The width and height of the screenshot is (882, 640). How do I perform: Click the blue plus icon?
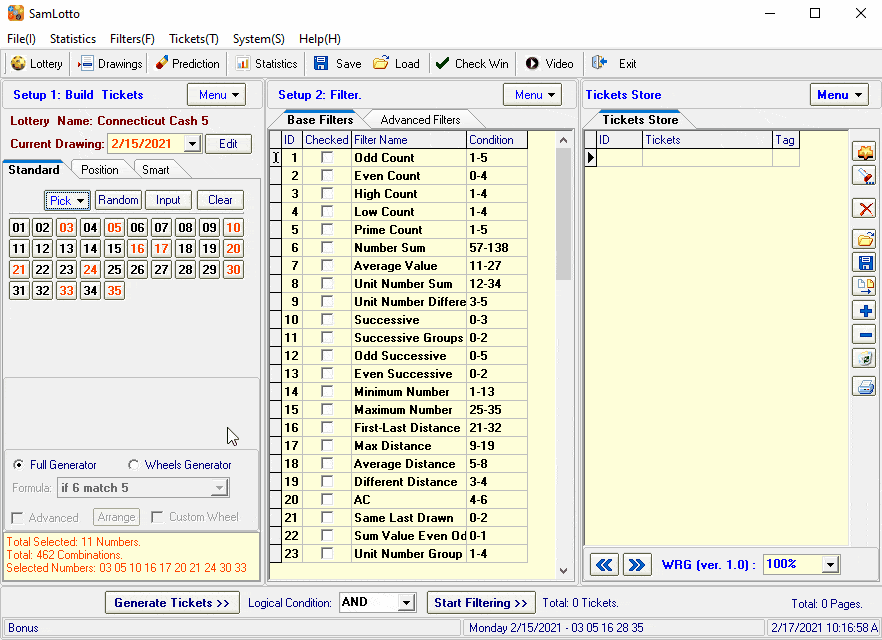865,311
